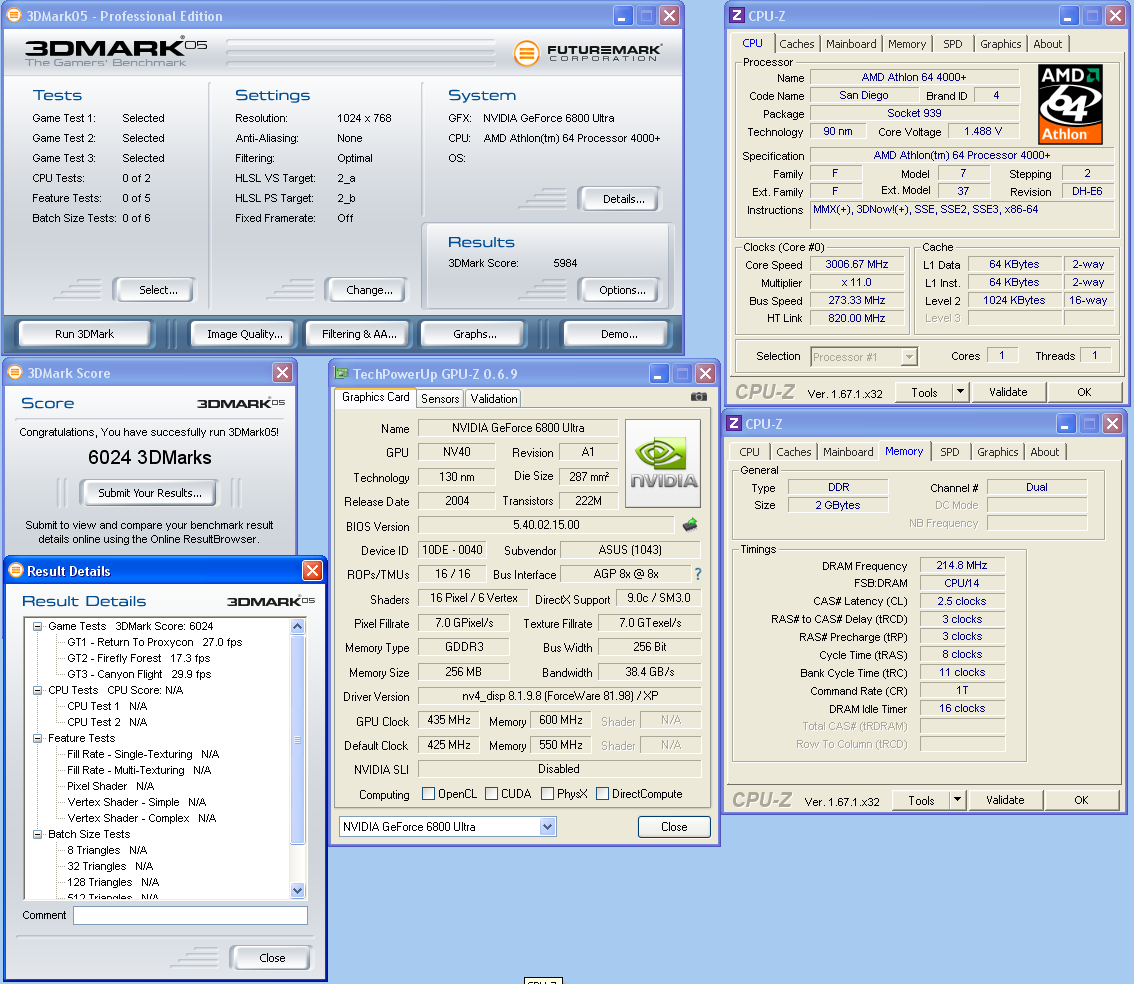Click the BIOS version save chip icon
The image size is (1134, 984).
[690, 525]
